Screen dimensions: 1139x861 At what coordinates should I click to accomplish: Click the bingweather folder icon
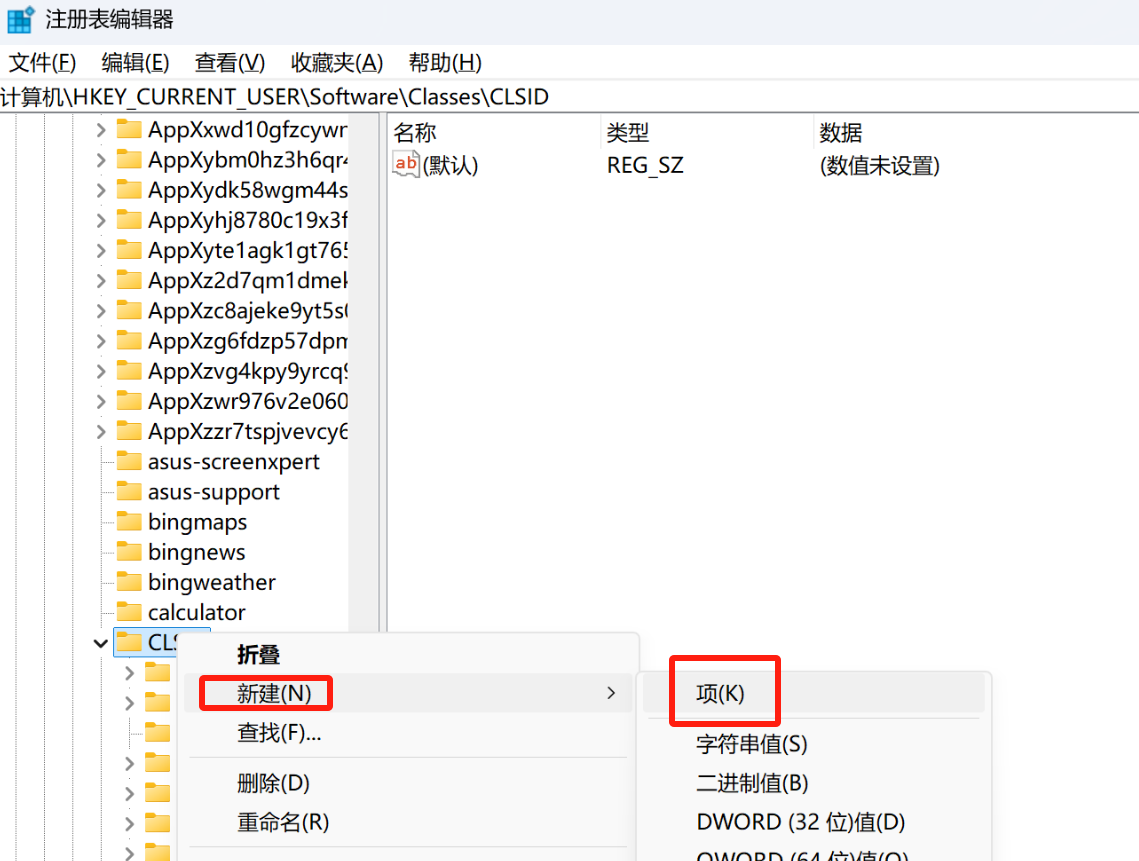[129, 582]
